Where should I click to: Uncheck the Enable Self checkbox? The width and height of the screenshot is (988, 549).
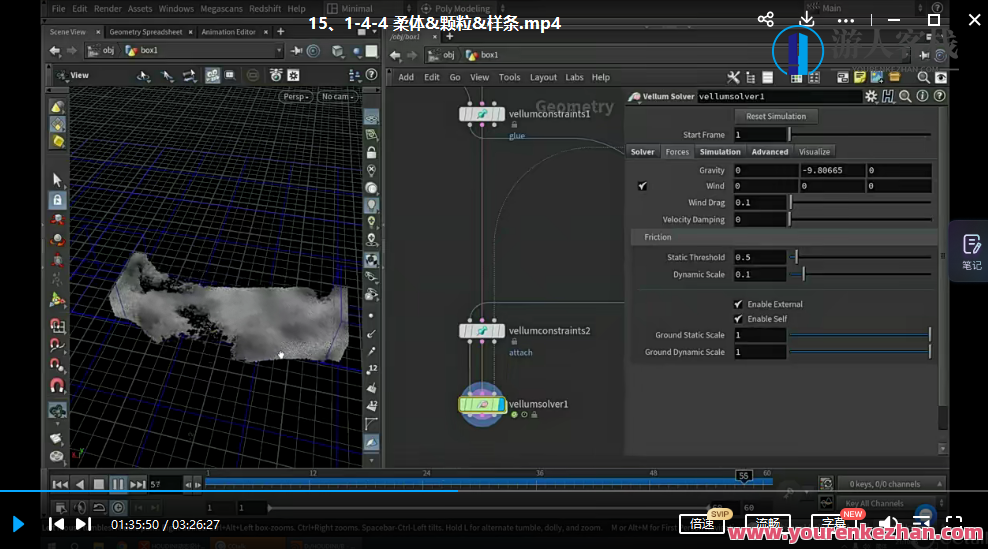tap(738, 319)
